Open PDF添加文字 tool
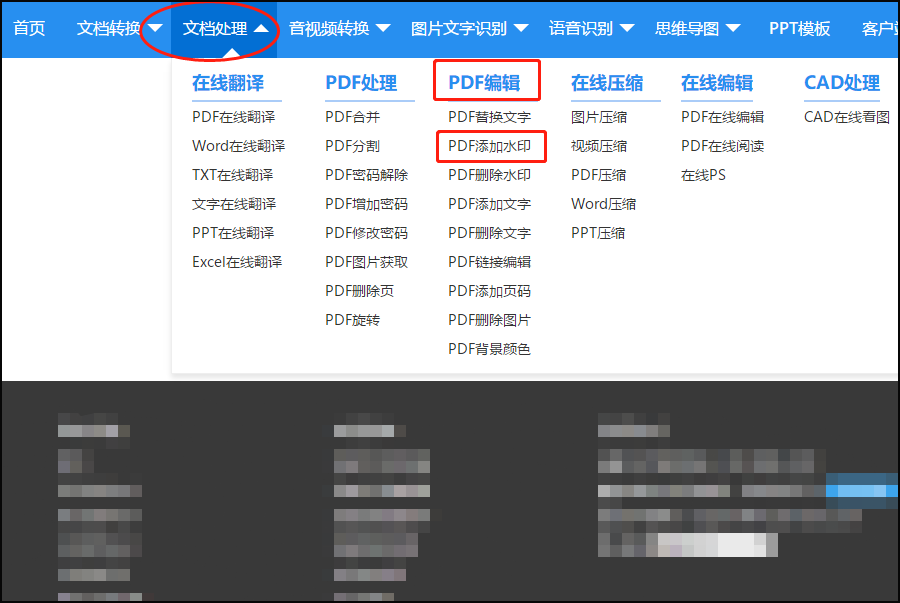 490,204
